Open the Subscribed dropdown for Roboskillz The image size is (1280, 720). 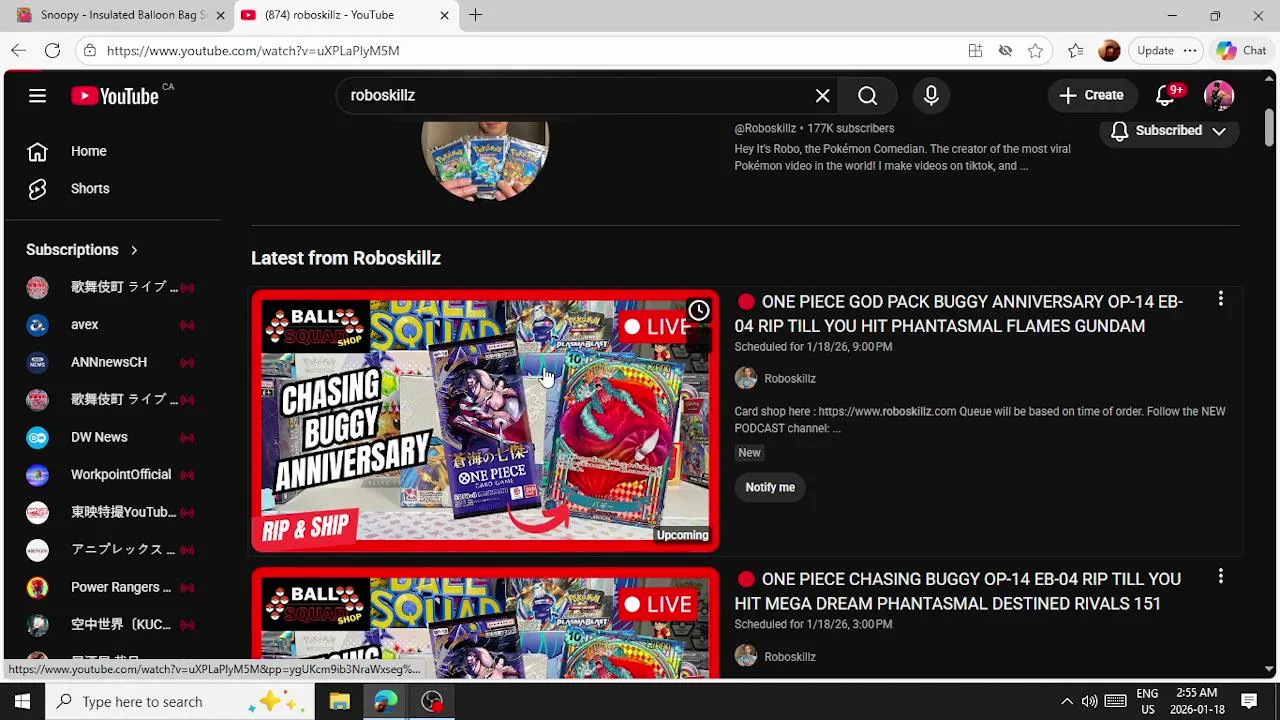(1169, 131)
